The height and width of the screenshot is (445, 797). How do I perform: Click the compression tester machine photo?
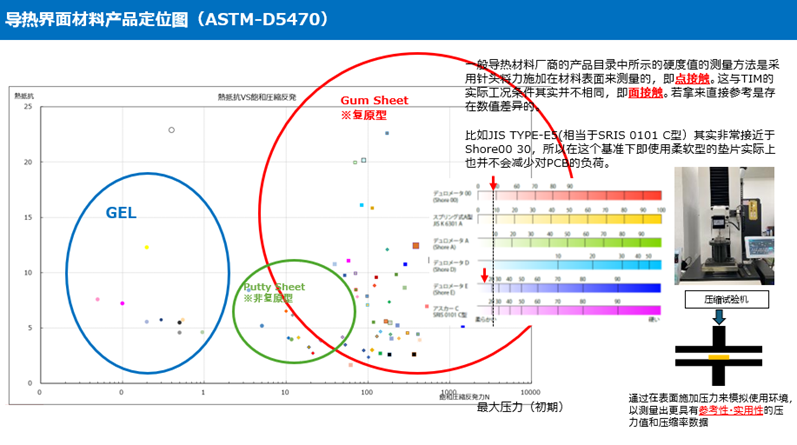click(723, 226)
